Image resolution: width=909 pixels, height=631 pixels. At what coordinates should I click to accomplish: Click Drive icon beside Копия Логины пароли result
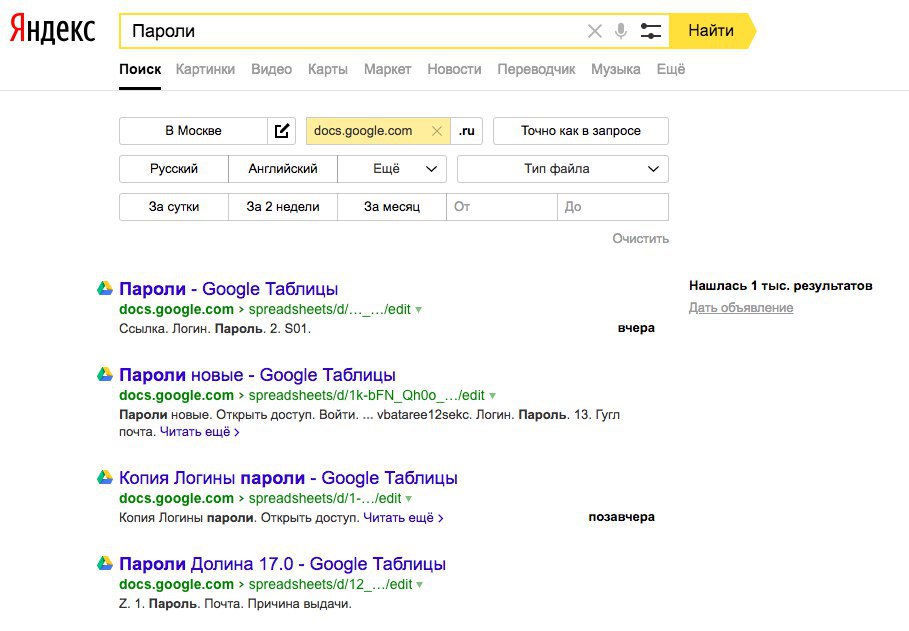point(105,477)
